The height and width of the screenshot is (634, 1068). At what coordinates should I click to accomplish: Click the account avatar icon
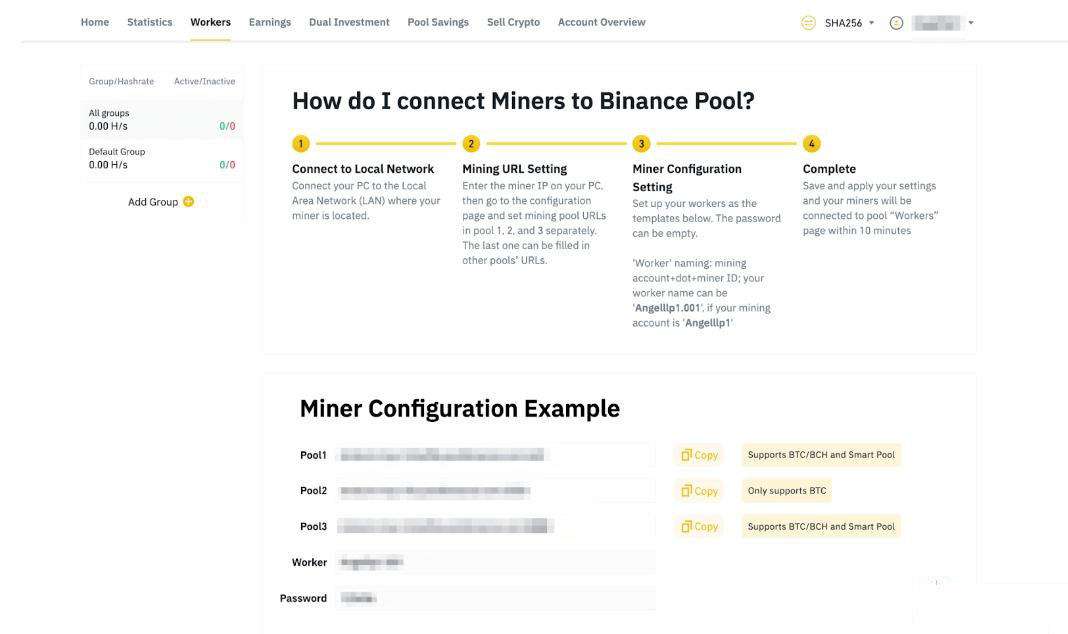pos(896,23)
